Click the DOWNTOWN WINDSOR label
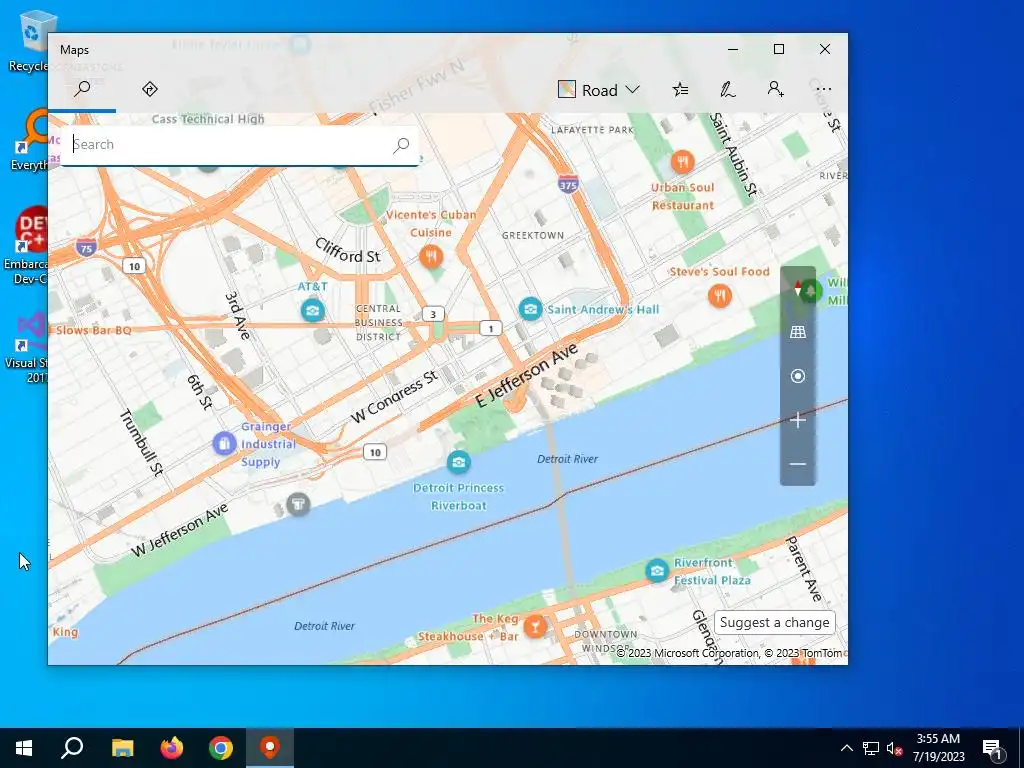1024x768 pixels. pos(603,641)
